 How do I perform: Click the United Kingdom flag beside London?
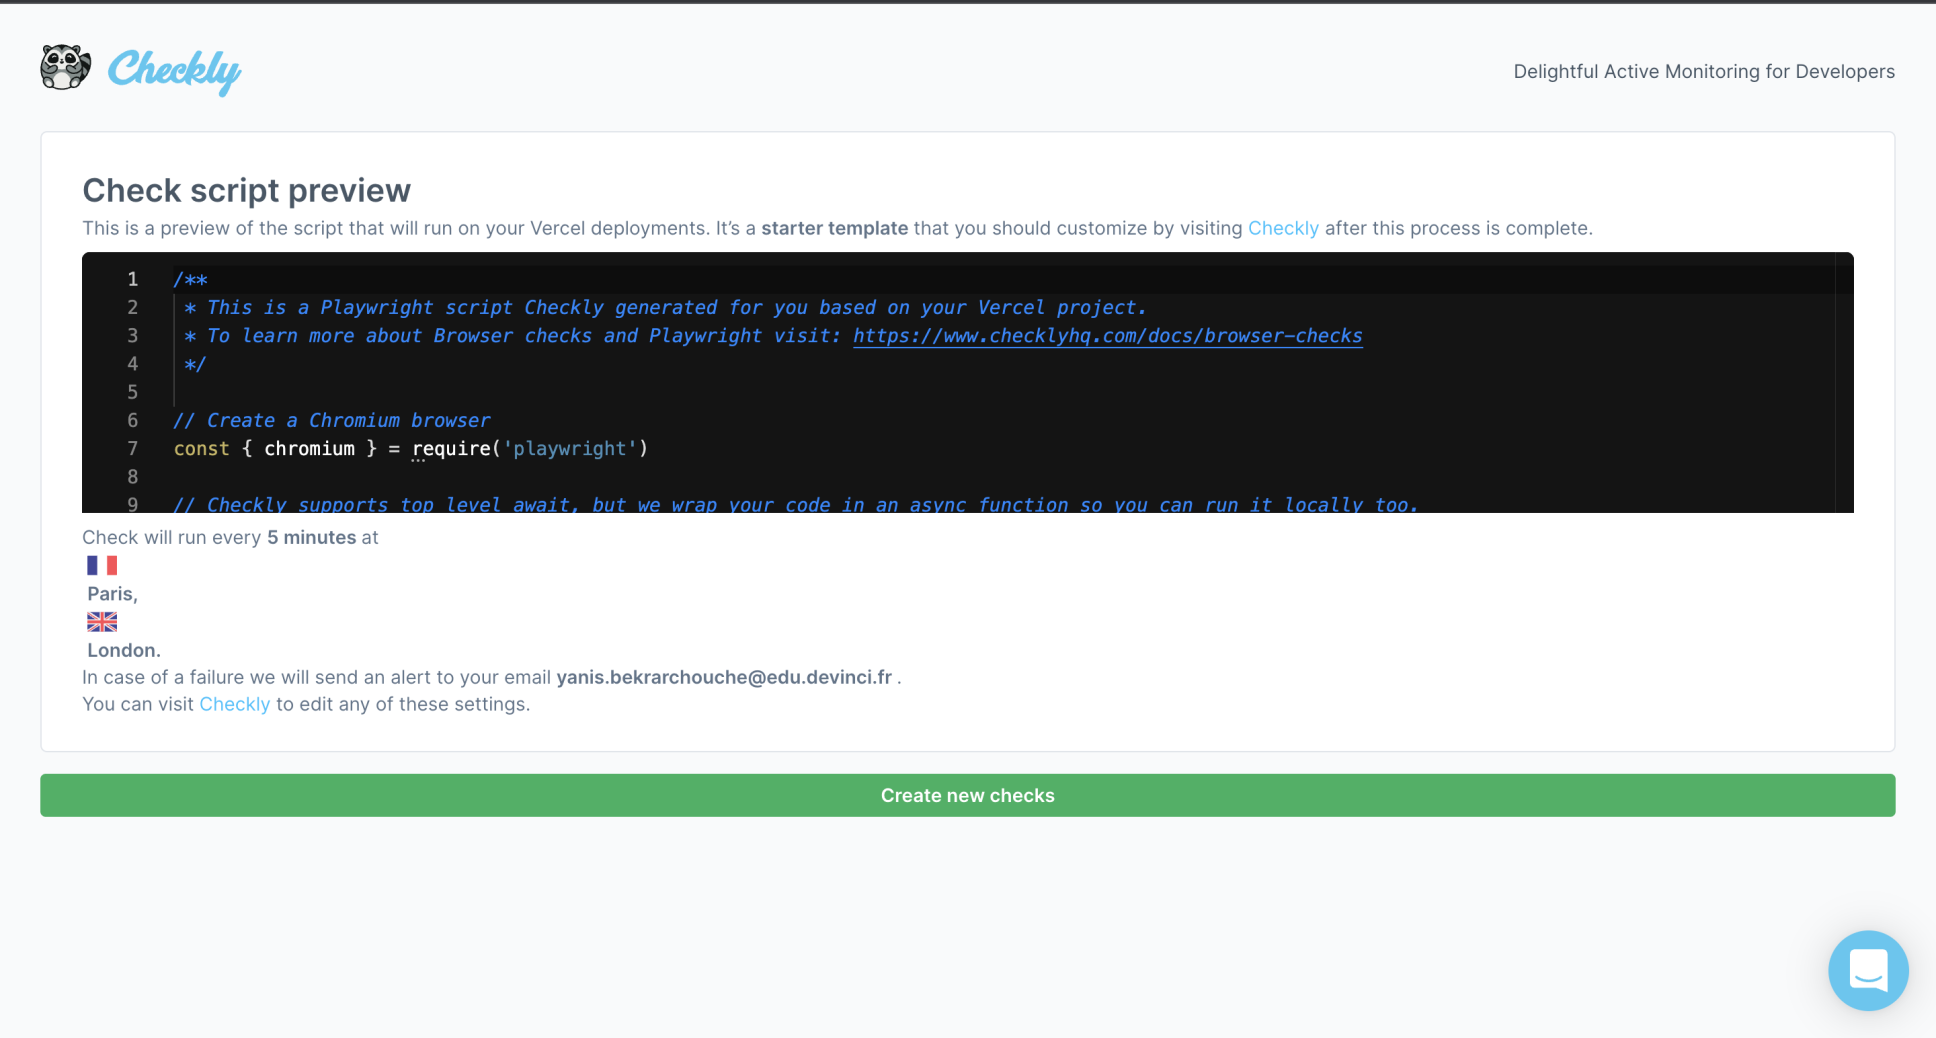(101, 621)
